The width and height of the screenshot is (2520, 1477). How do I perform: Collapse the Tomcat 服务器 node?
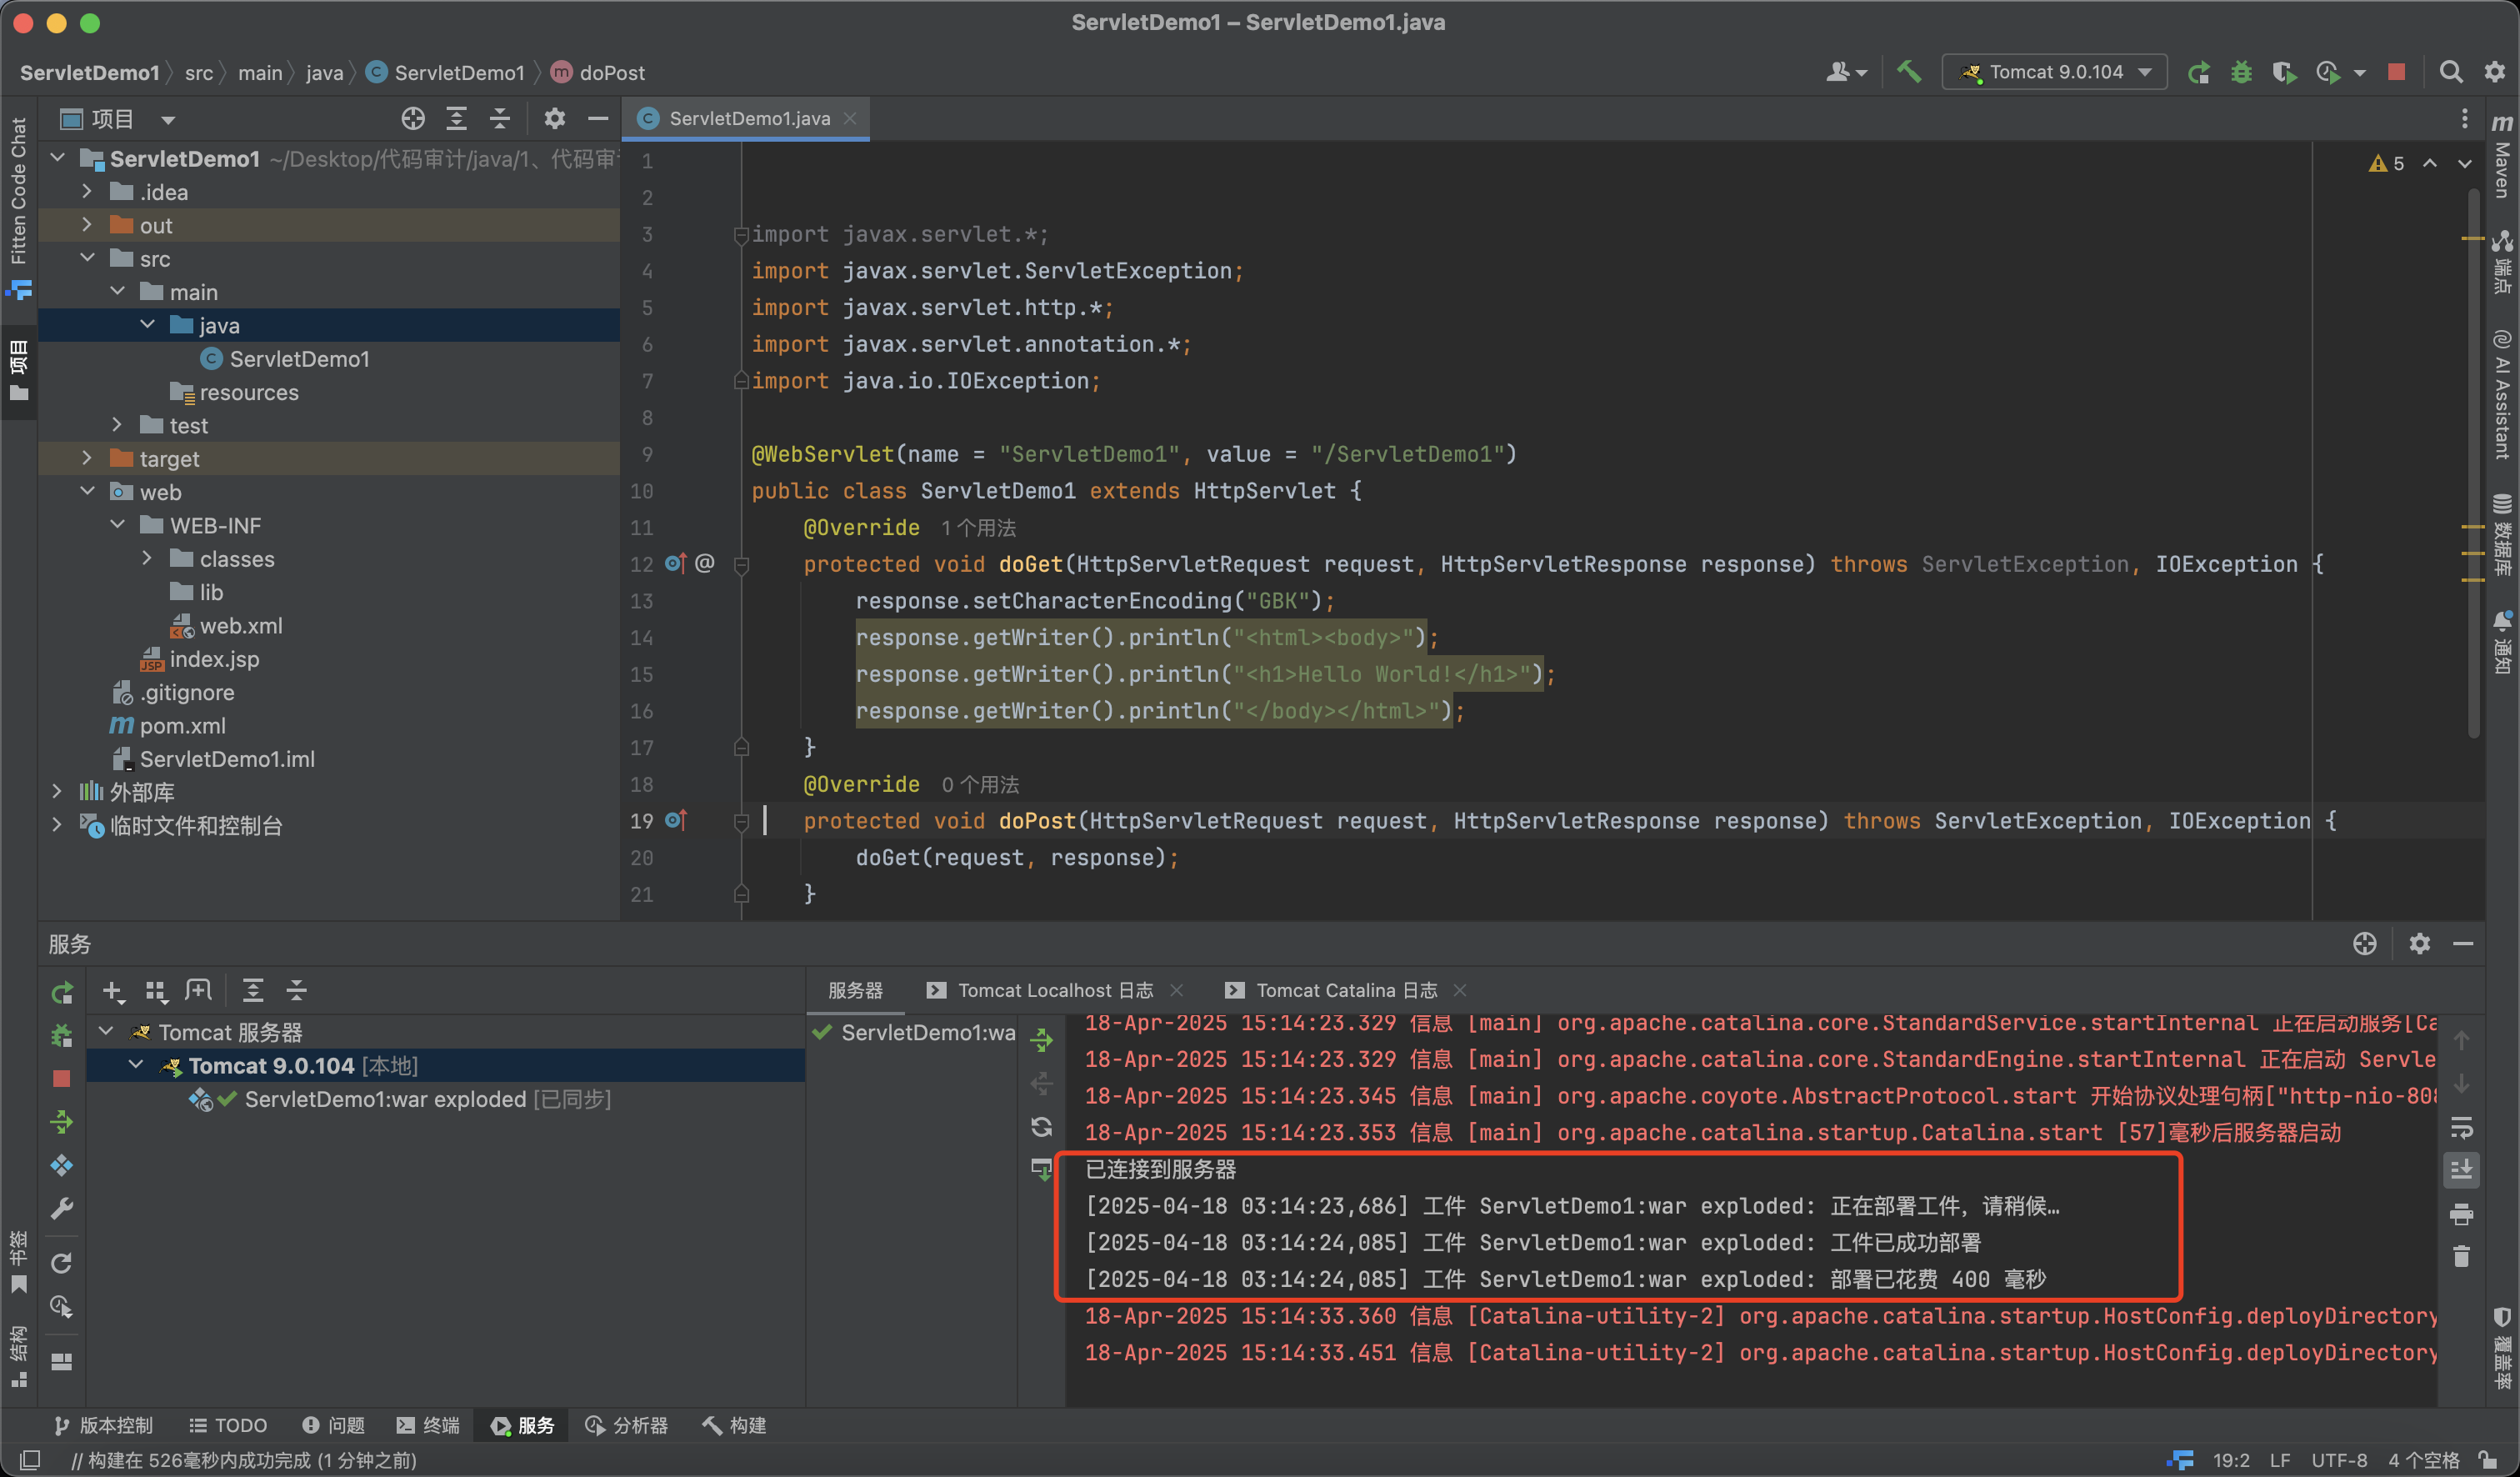pos(107,1032)
